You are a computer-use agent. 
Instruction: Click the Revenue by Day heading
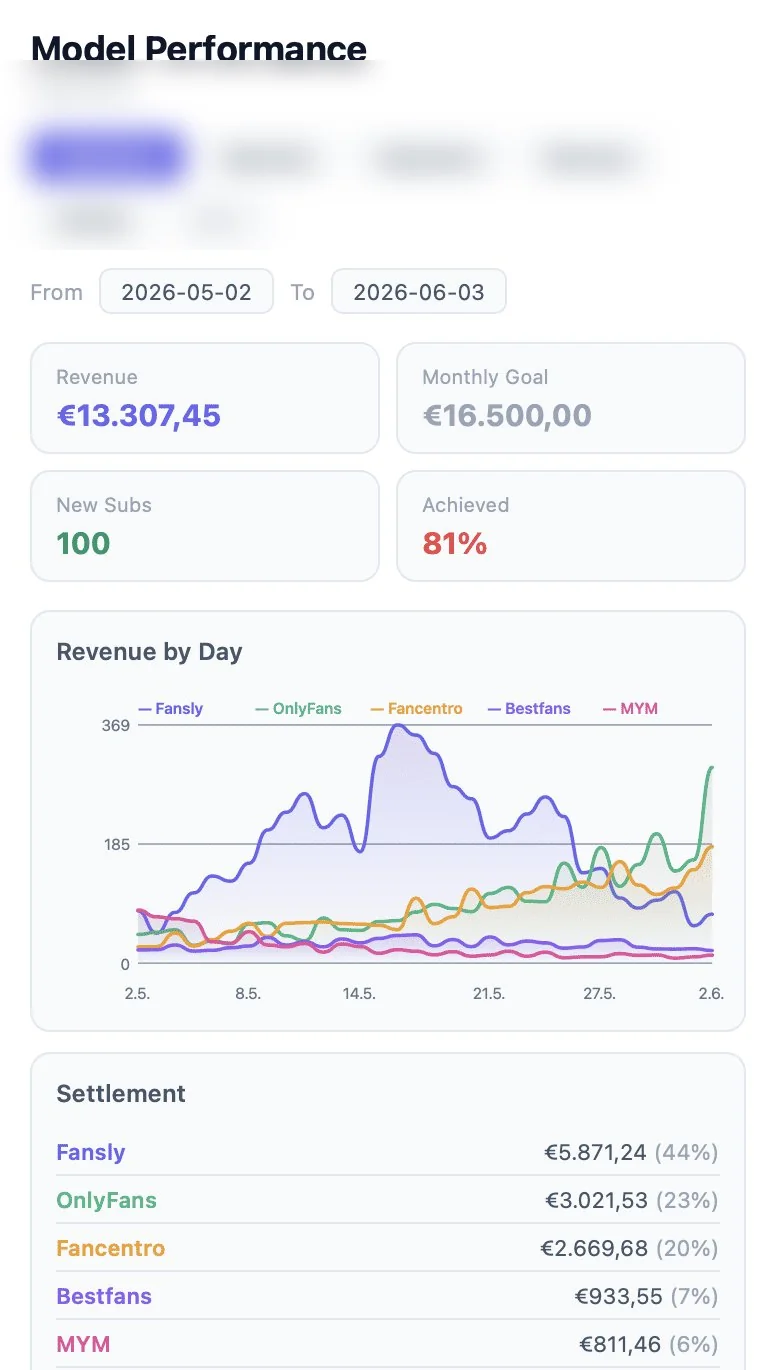[x=149, y=652]
